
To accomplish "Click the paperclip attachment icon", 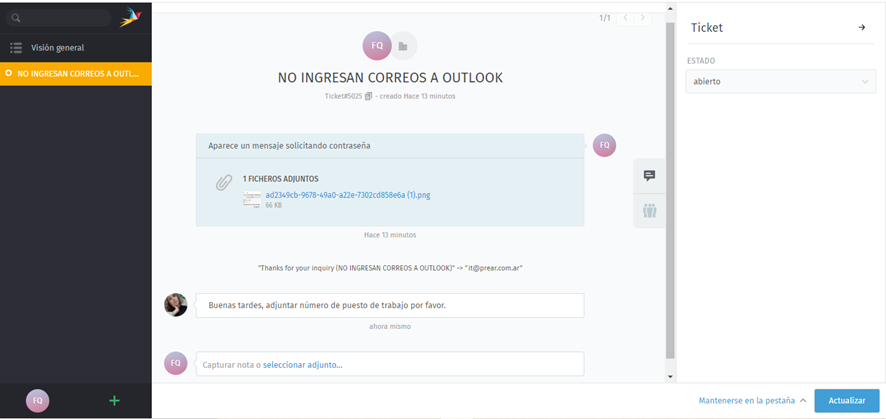I will 224,183.
